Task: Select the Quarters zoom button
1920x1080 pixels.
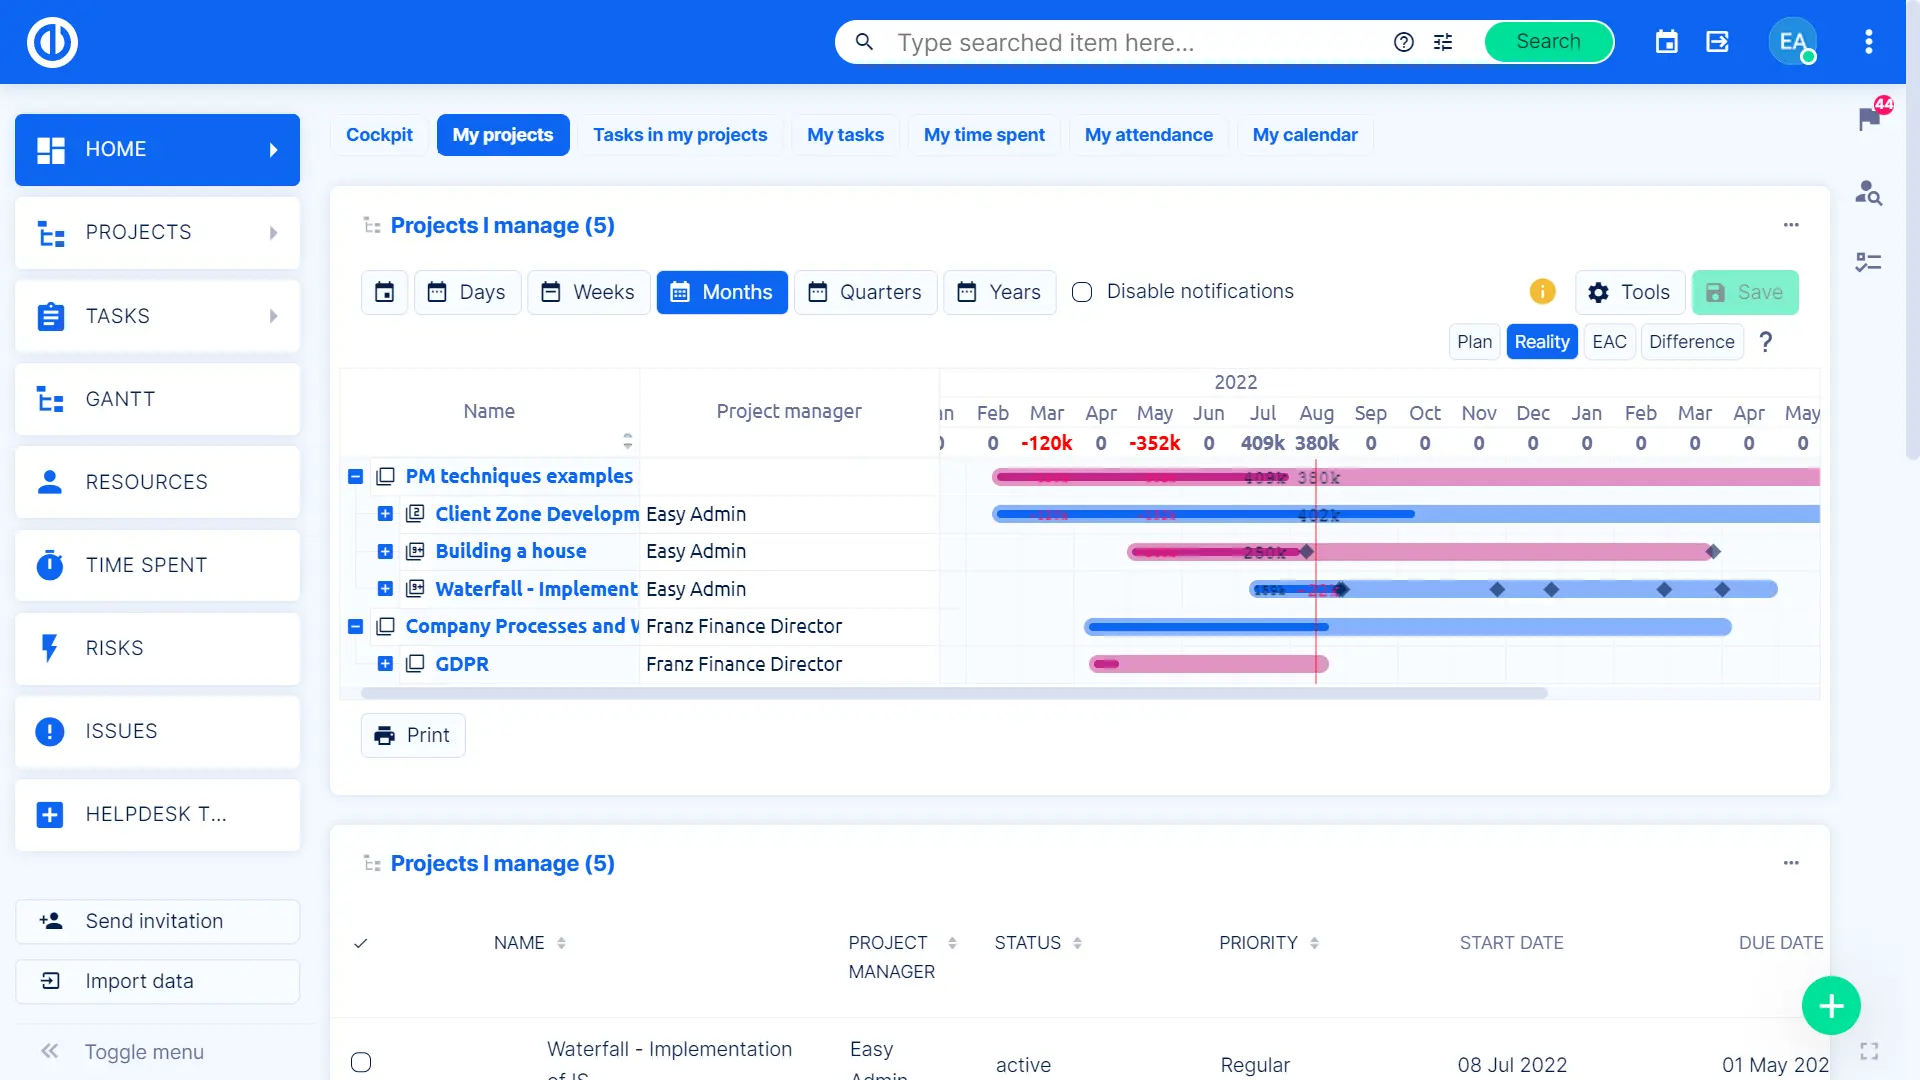Action: [865, 292]
